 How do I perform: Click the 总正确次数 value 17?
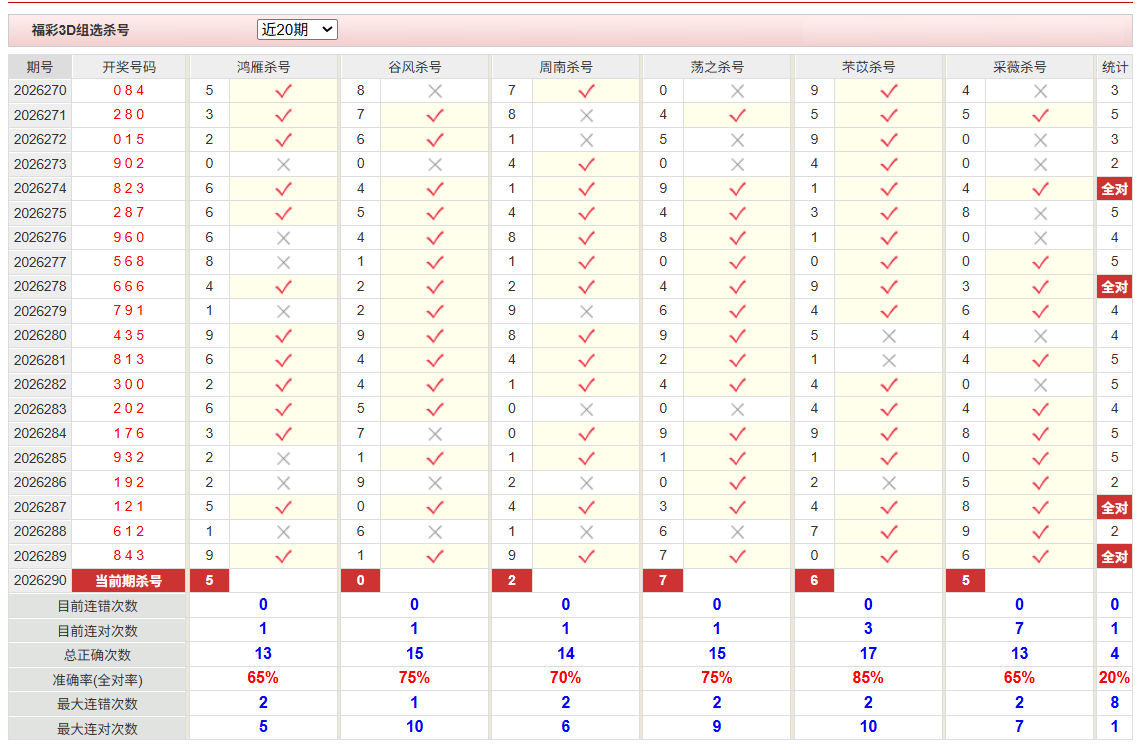[x=868, y=654]
